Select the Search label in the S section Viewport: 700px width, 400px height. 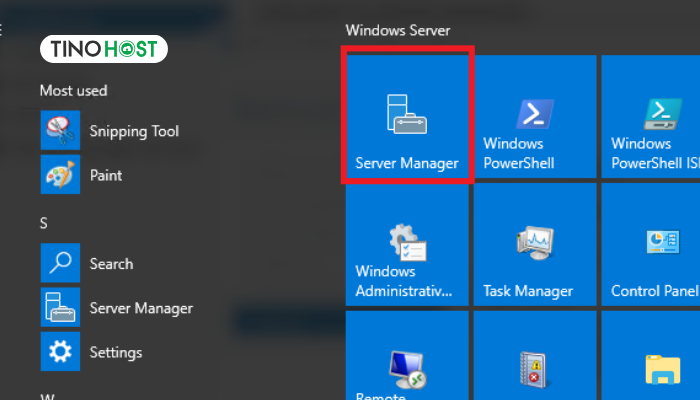coord(111,264)
